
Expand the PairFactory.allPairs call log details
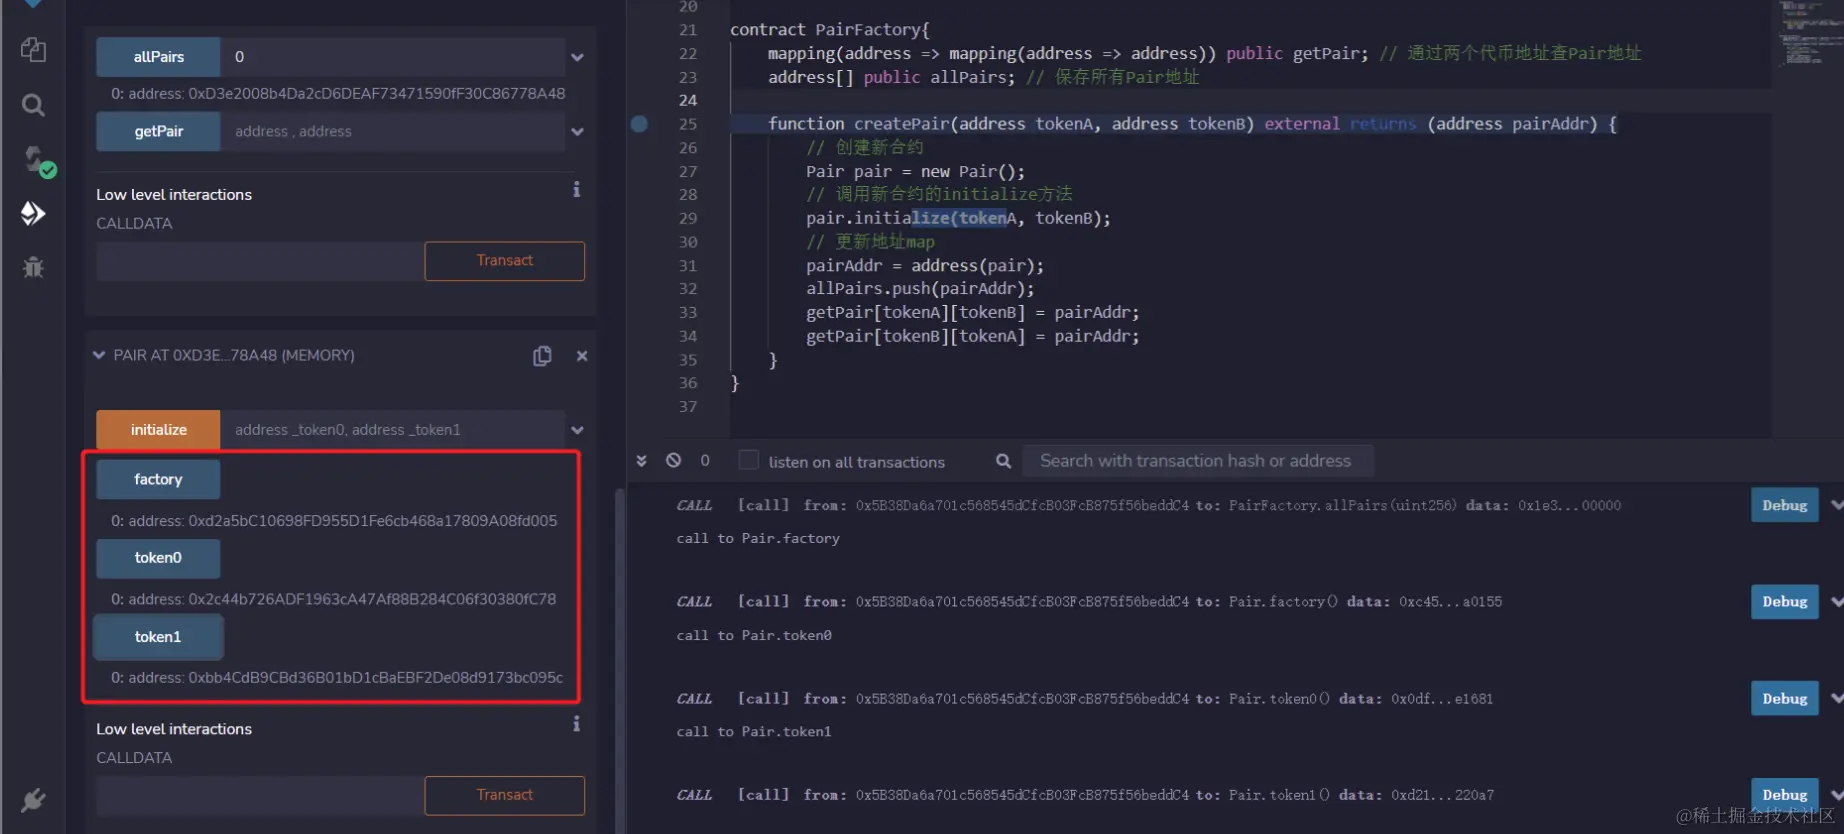[1836, 505]
